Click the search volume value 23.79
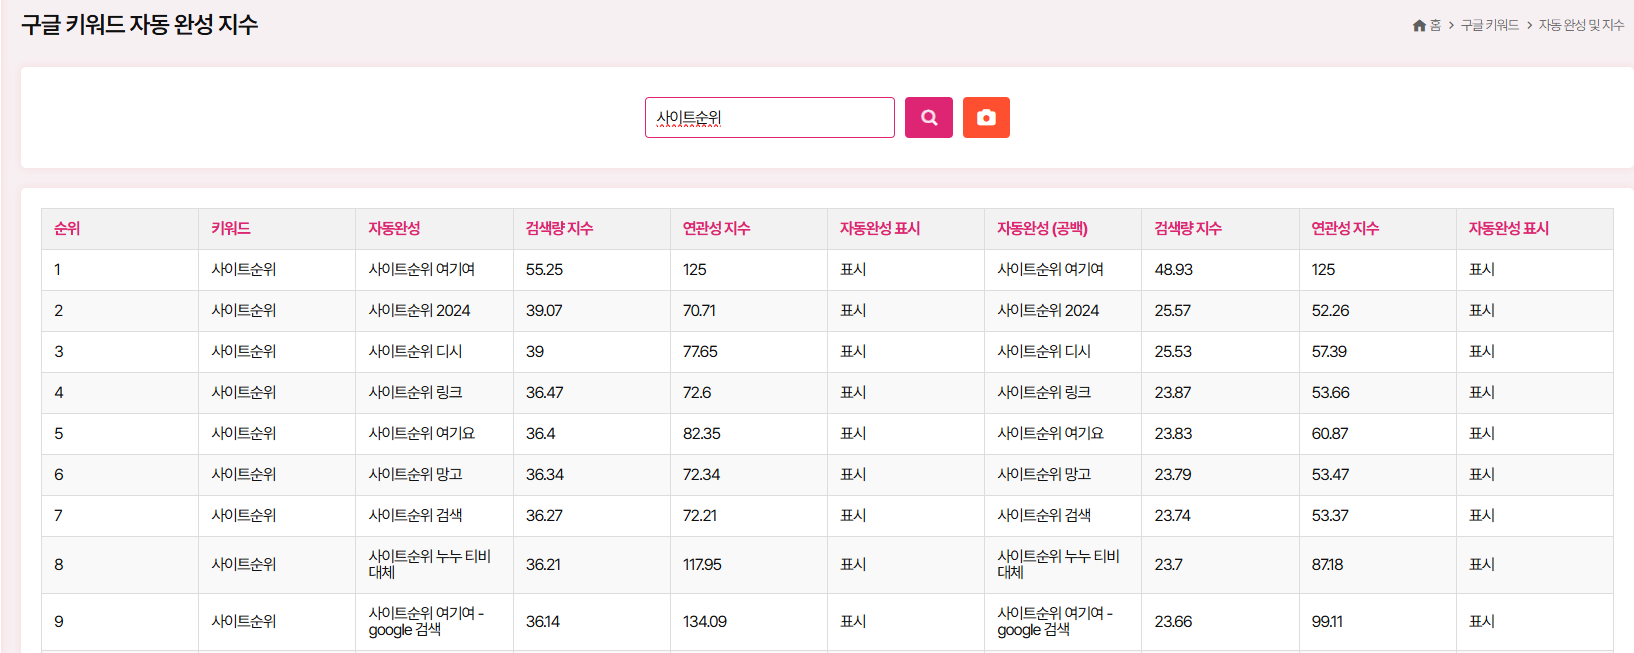Image resolution: width=1634 pixels, height=653 pixels. pyautogui.click(x=1172, y=475)
